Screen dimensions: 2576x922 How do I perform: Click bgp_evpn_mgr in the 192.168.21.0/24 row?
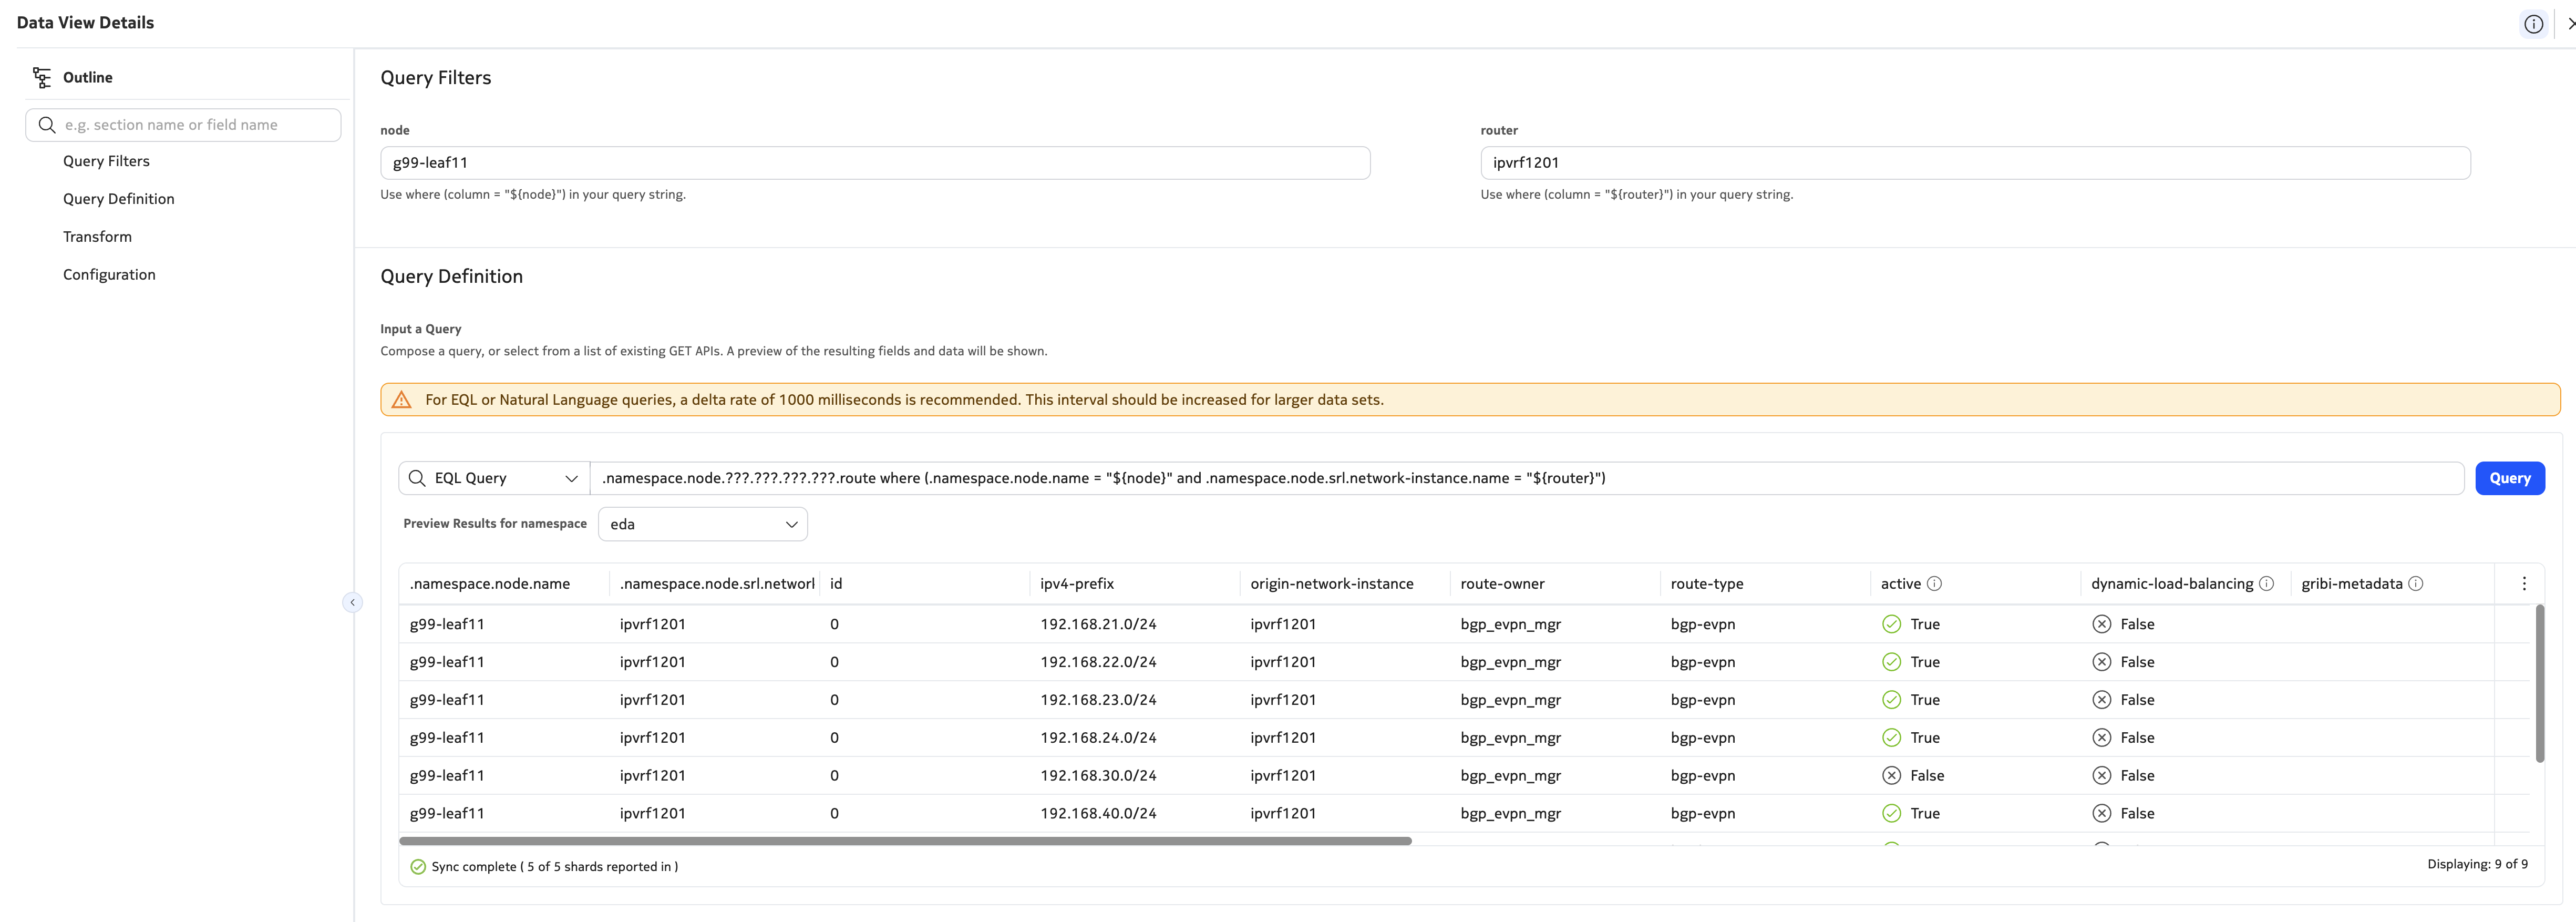(x=1510, y=624)
